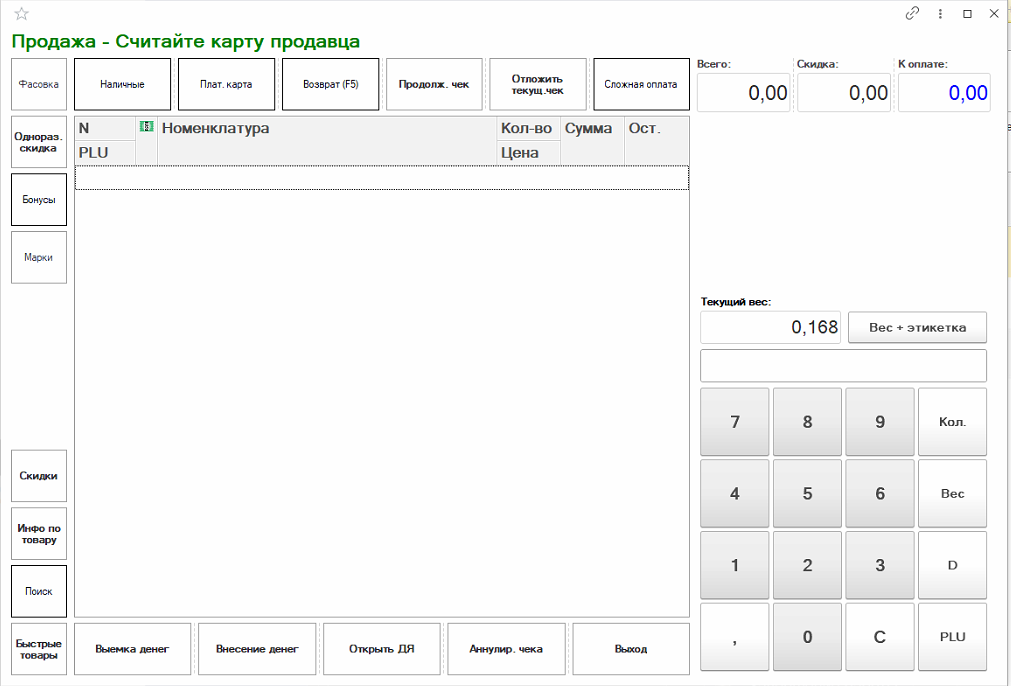Start a Возврат (F5) return
The image size is (1011, 686).
(330, 84)
